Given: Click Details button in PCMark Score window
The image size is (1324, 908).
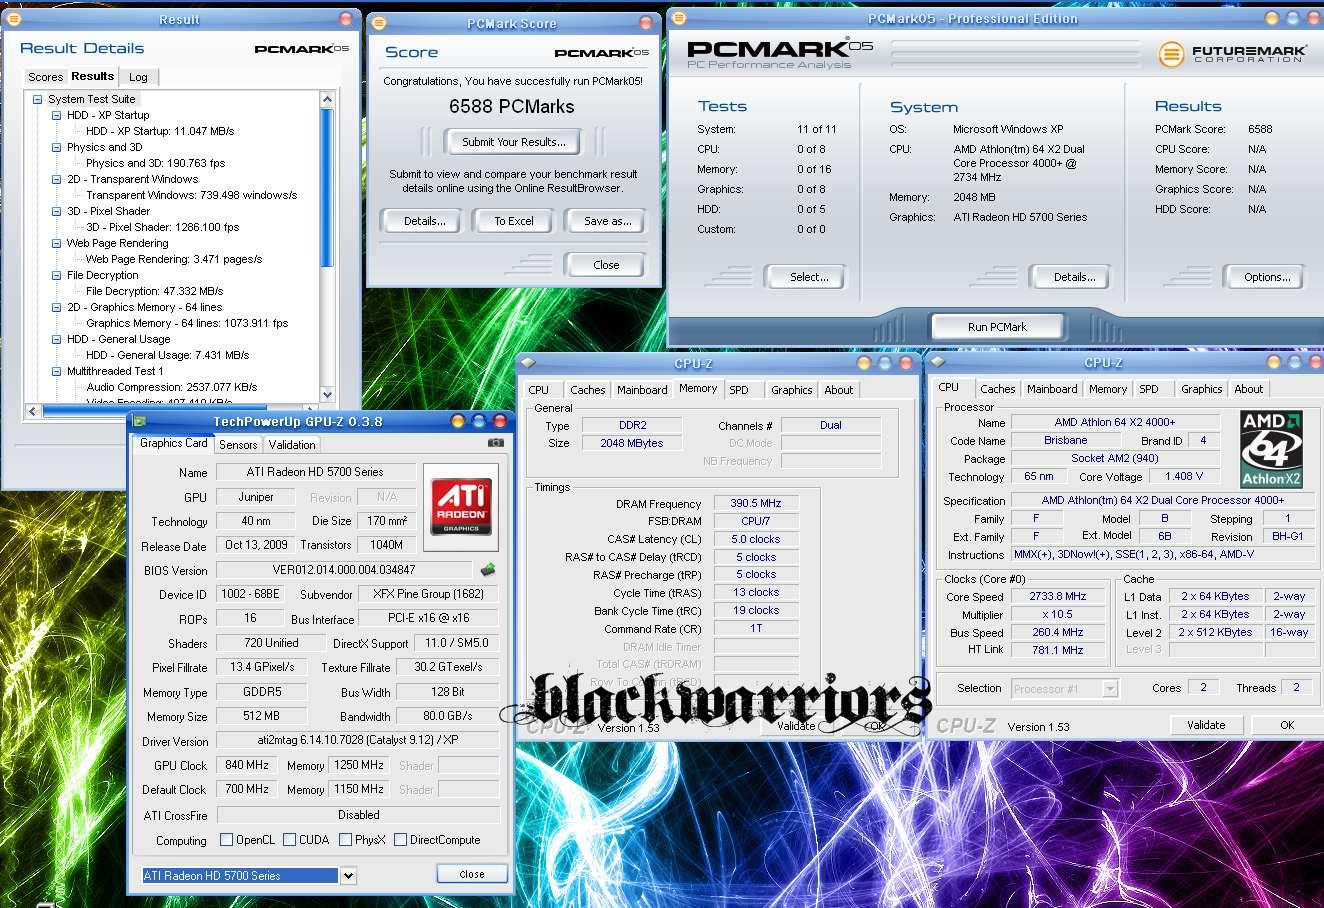Looking at the screenshot, I should coord(424,221).
